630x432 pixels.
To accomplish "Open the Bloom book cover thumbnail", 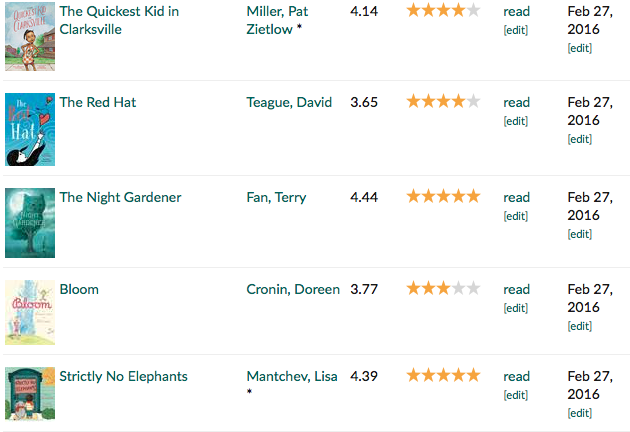I will (30, 312).
